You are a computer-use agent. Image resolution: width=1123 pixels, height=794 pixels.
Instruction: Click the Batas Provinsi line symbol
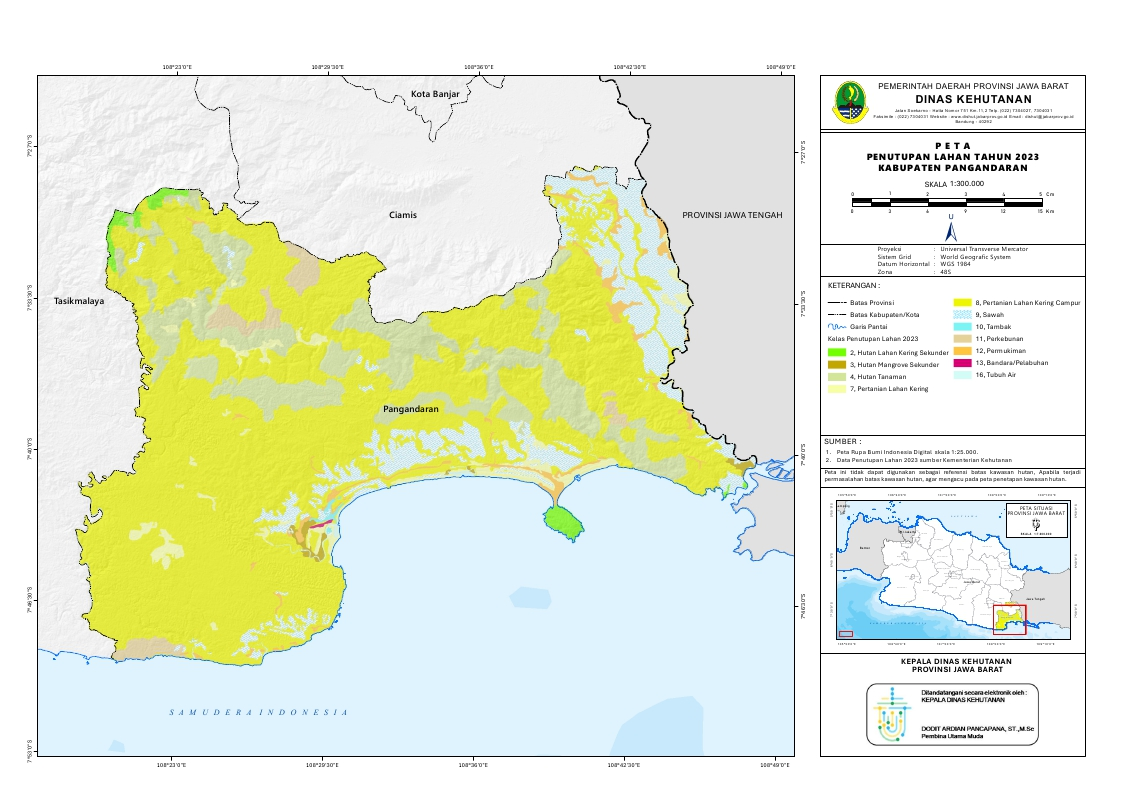point(838,301)
